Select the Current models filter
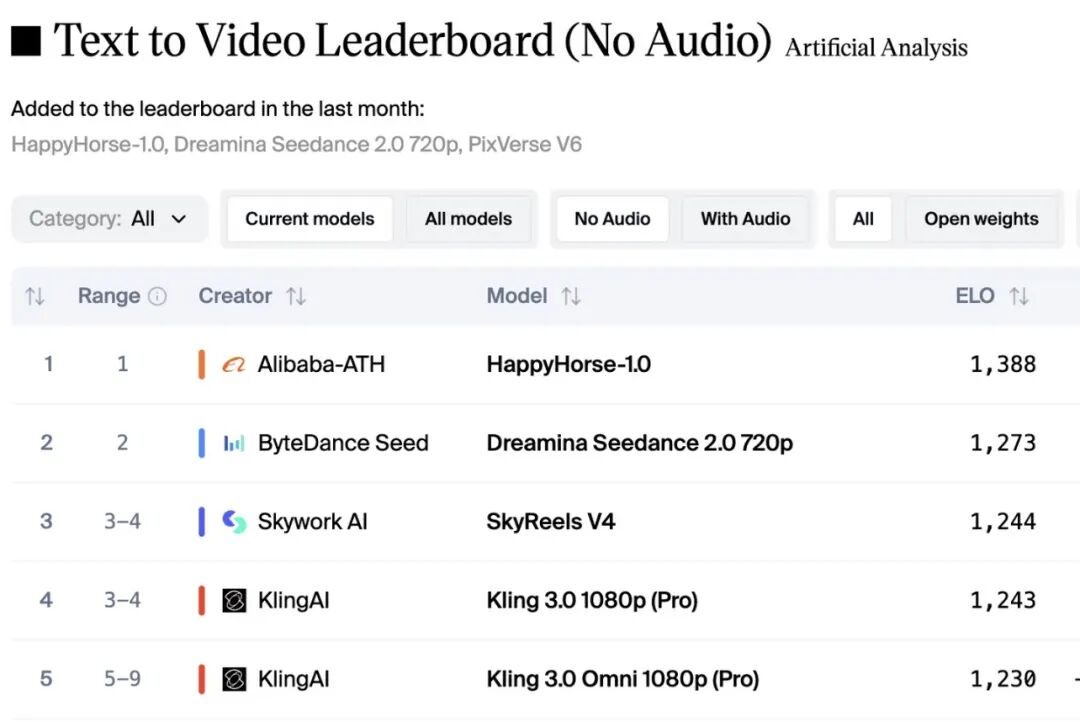1080x722 pixels. 310,219
